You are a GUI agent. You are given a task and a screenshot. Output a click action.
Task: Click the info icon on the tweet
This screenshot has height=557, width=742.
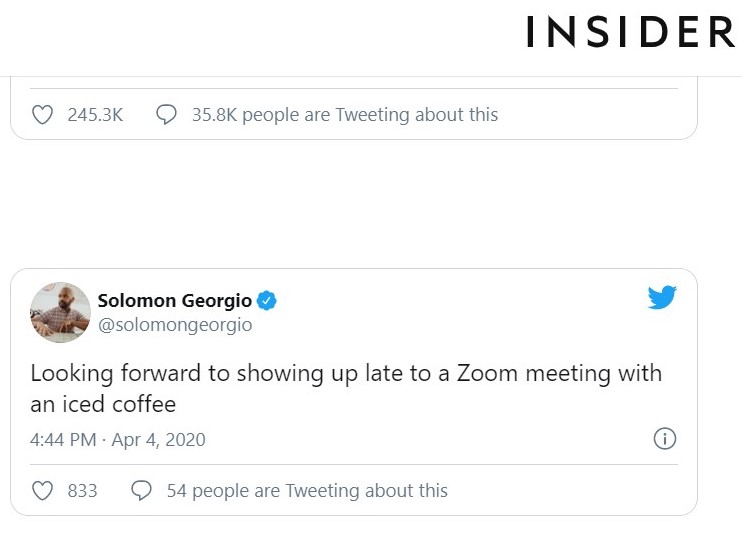665,439
